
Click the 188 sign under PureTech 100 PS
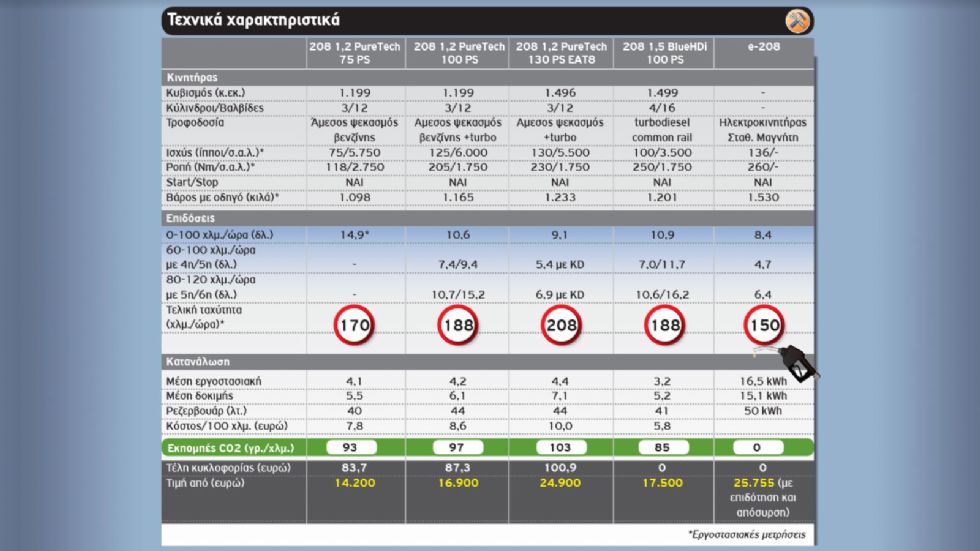click(458, 325)
